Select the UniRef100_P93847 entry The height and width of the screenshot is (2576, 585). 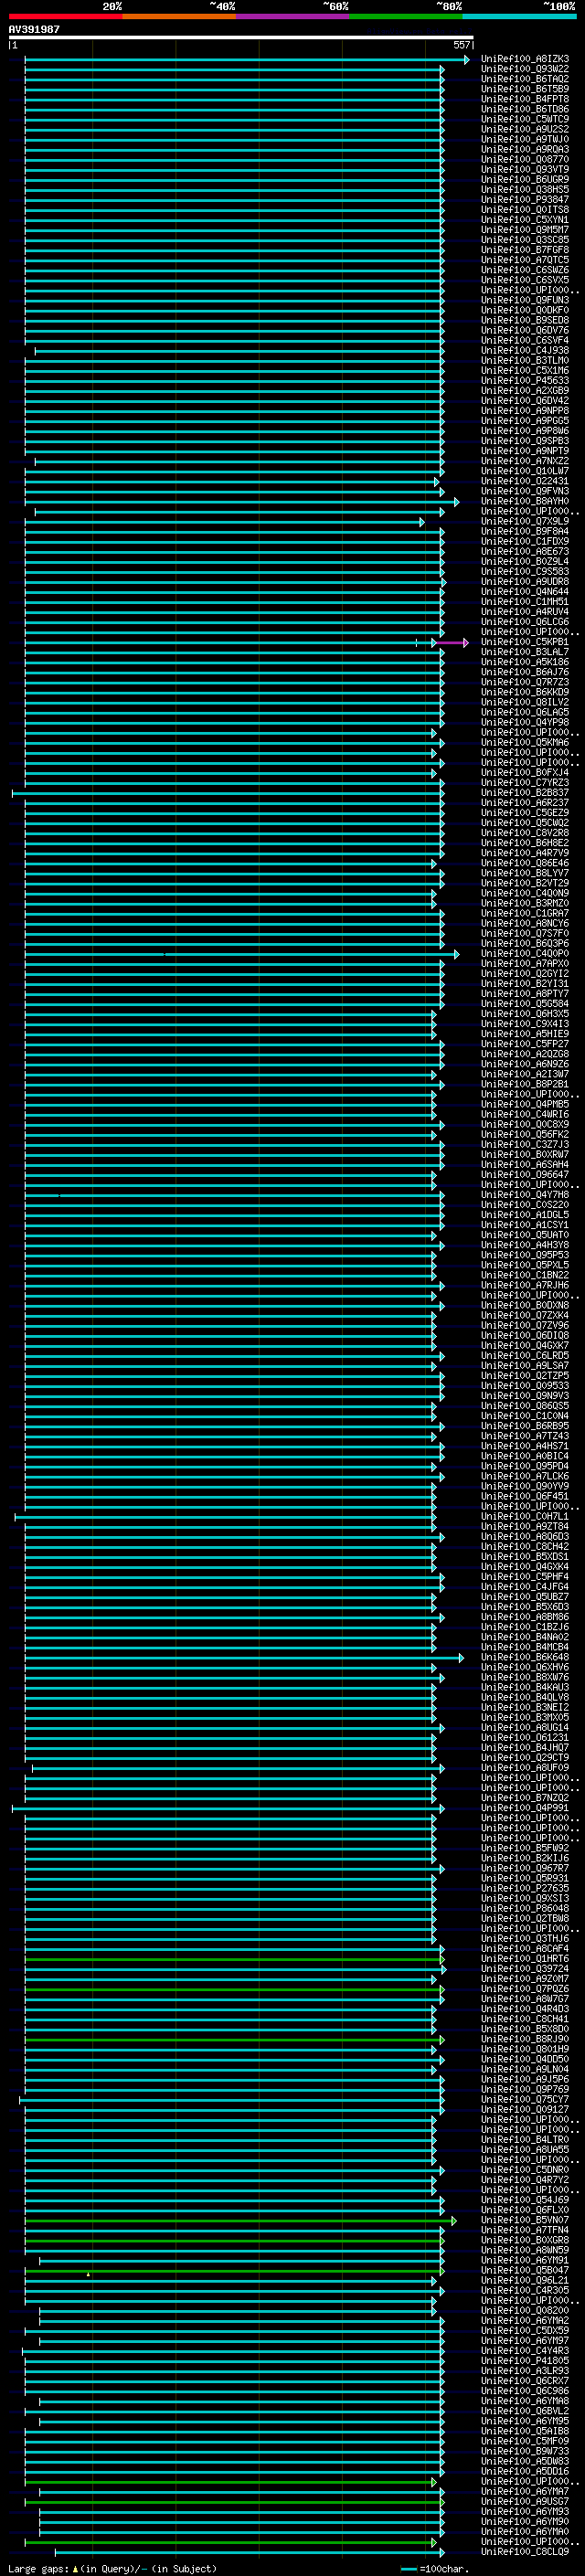coord(525,199)
